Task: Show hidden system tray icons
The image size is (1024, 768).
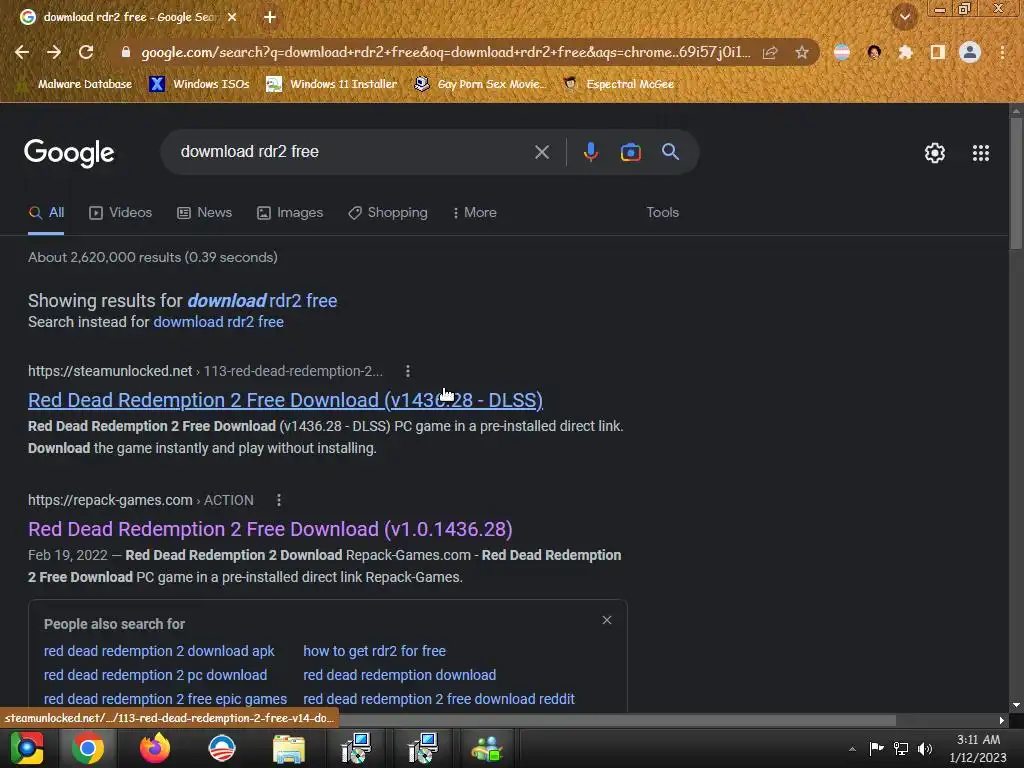Action: [852, 749]
